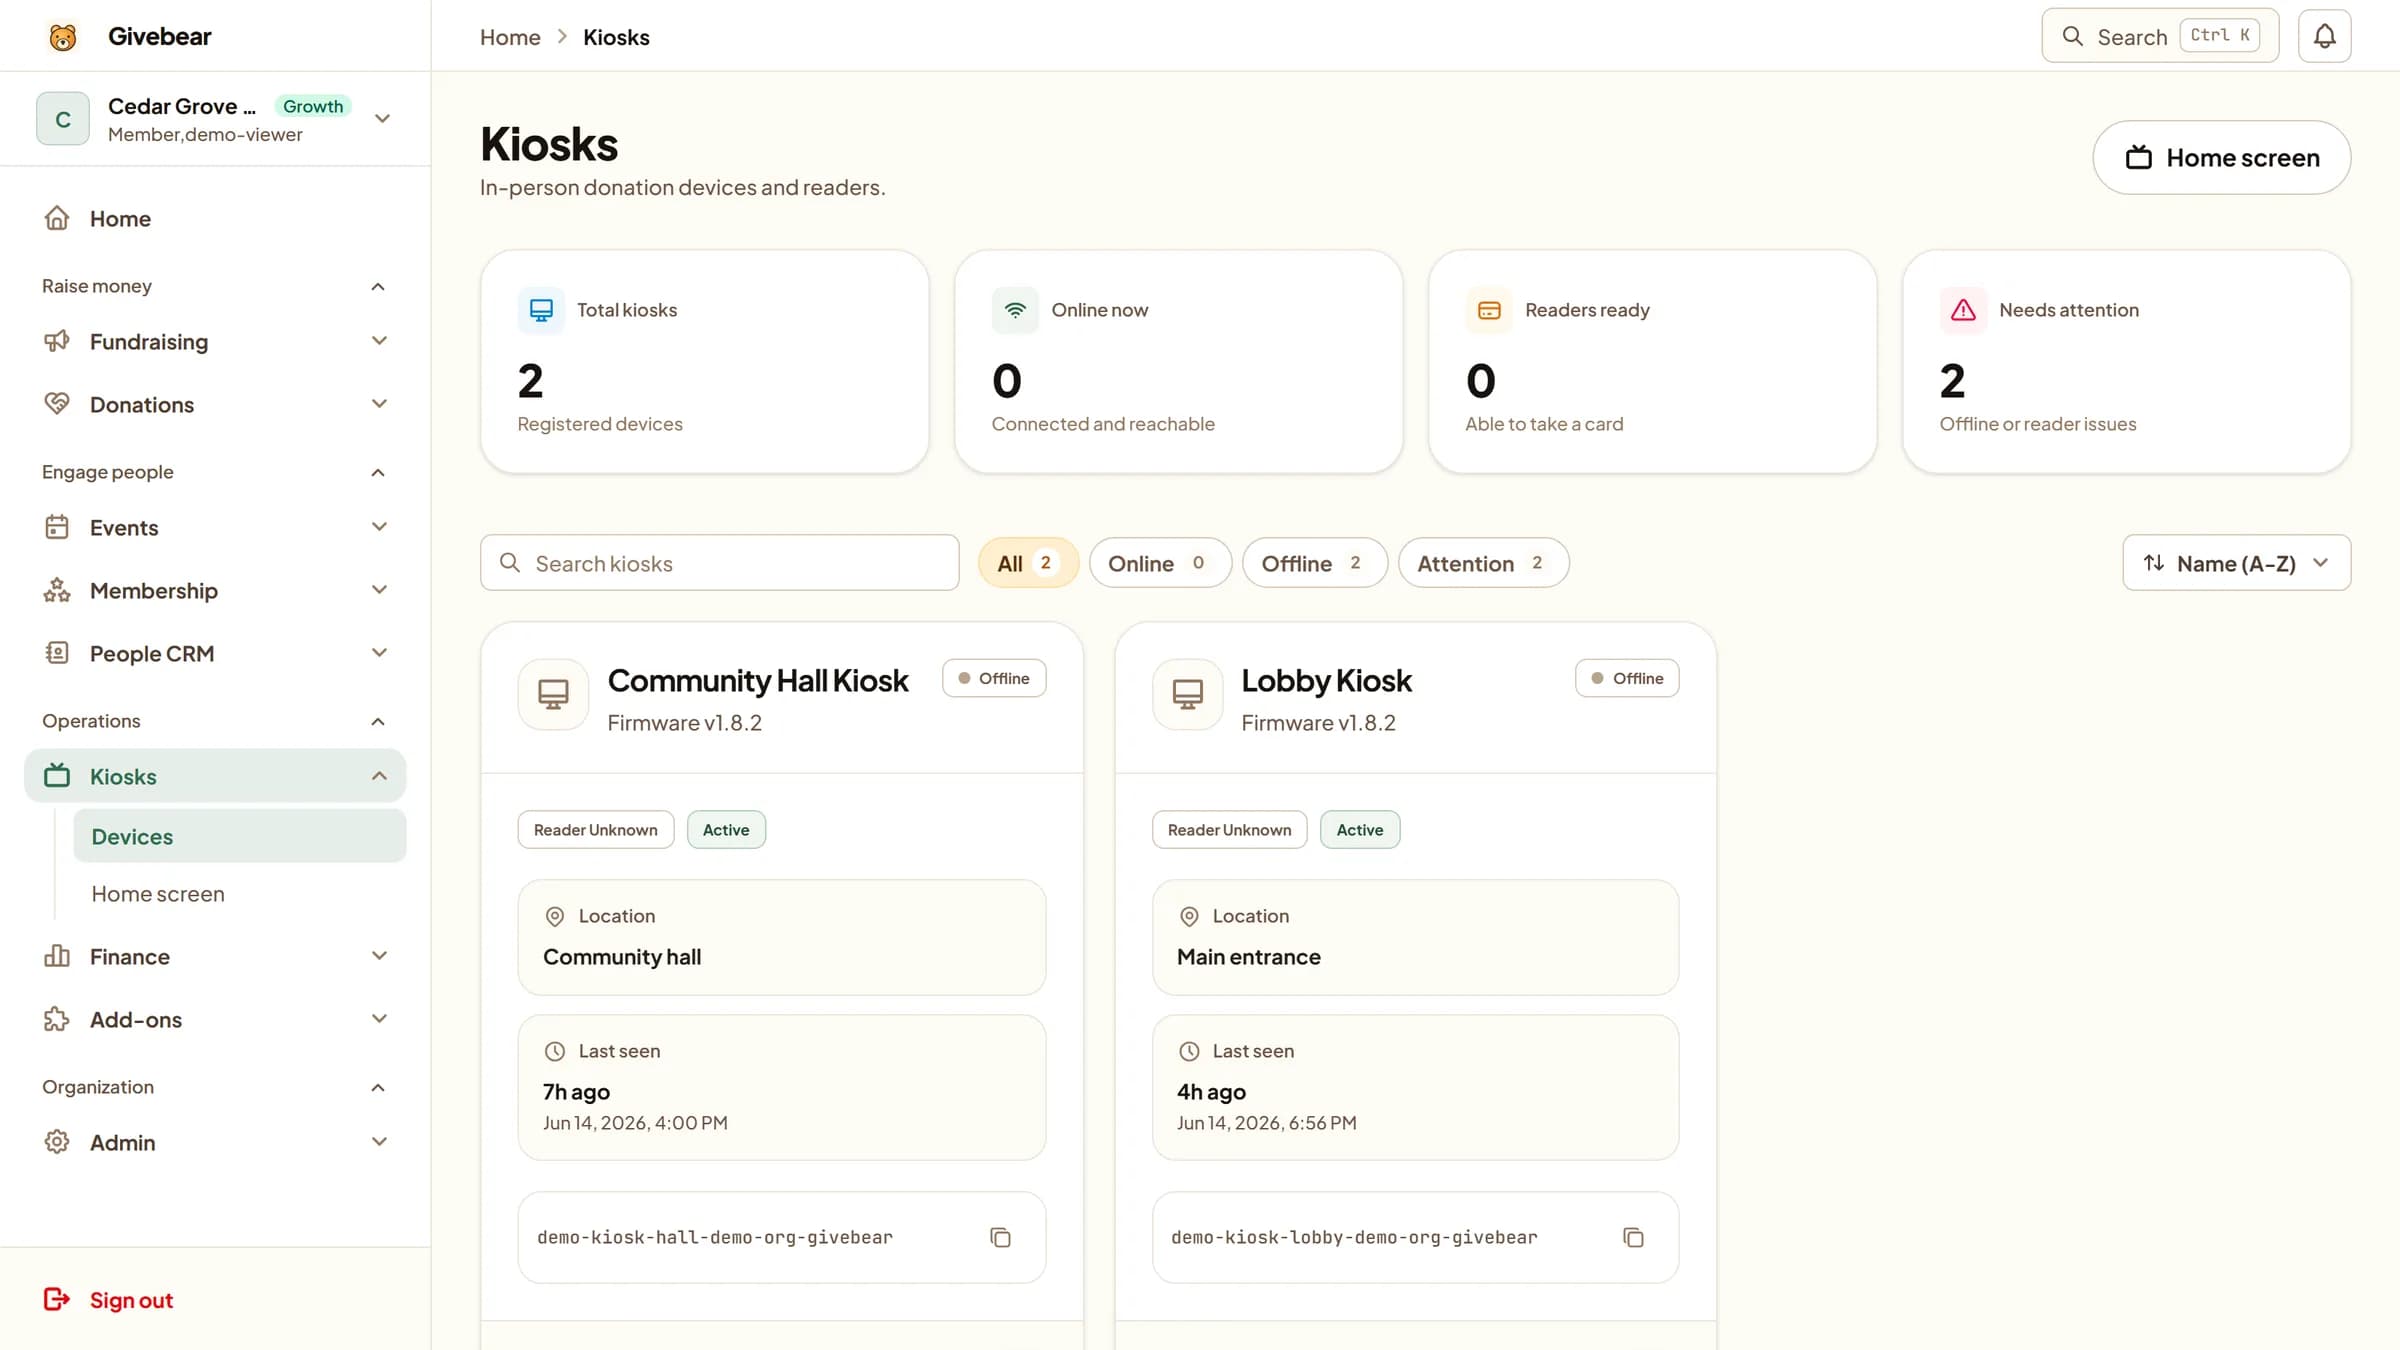
Task: Click the search magnifier icon in top bar
Action: pos(2073,36)
